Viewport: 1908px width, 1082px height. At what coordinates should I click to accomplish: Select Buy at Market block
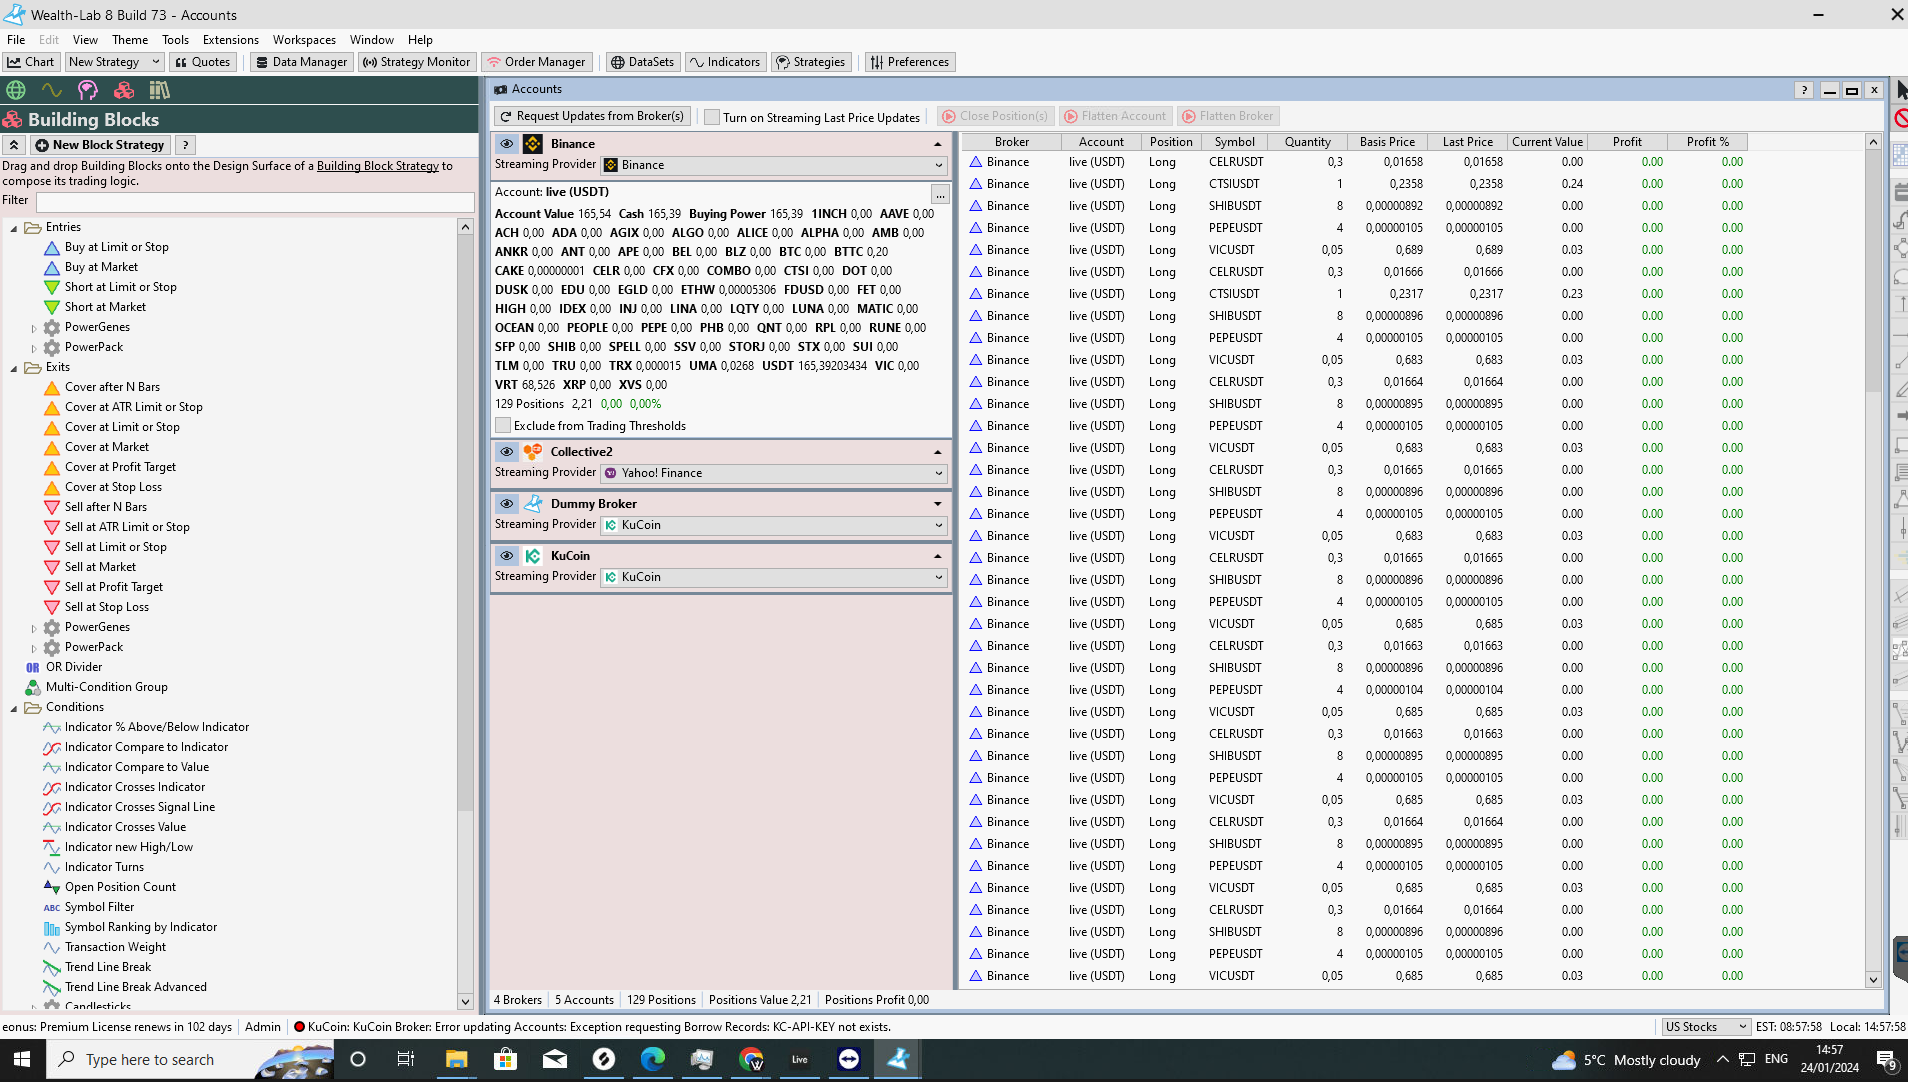point(101,268)
